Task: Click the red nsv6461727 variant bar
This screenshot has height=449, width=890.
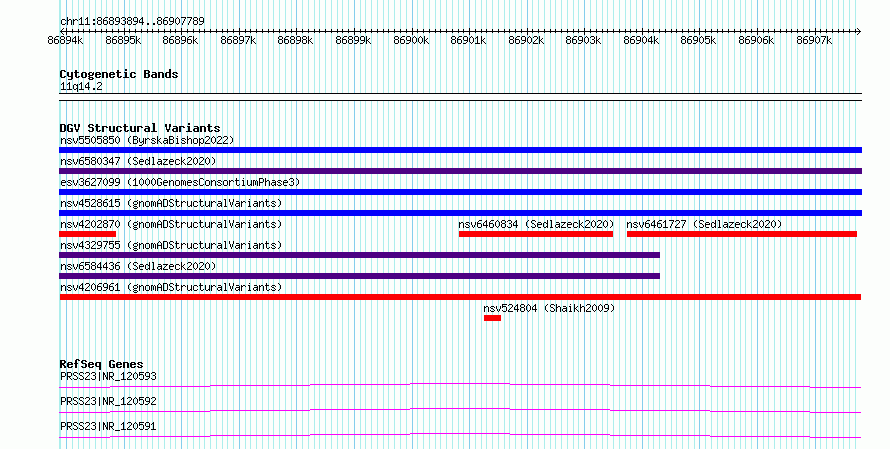Action: coord(742,234)
